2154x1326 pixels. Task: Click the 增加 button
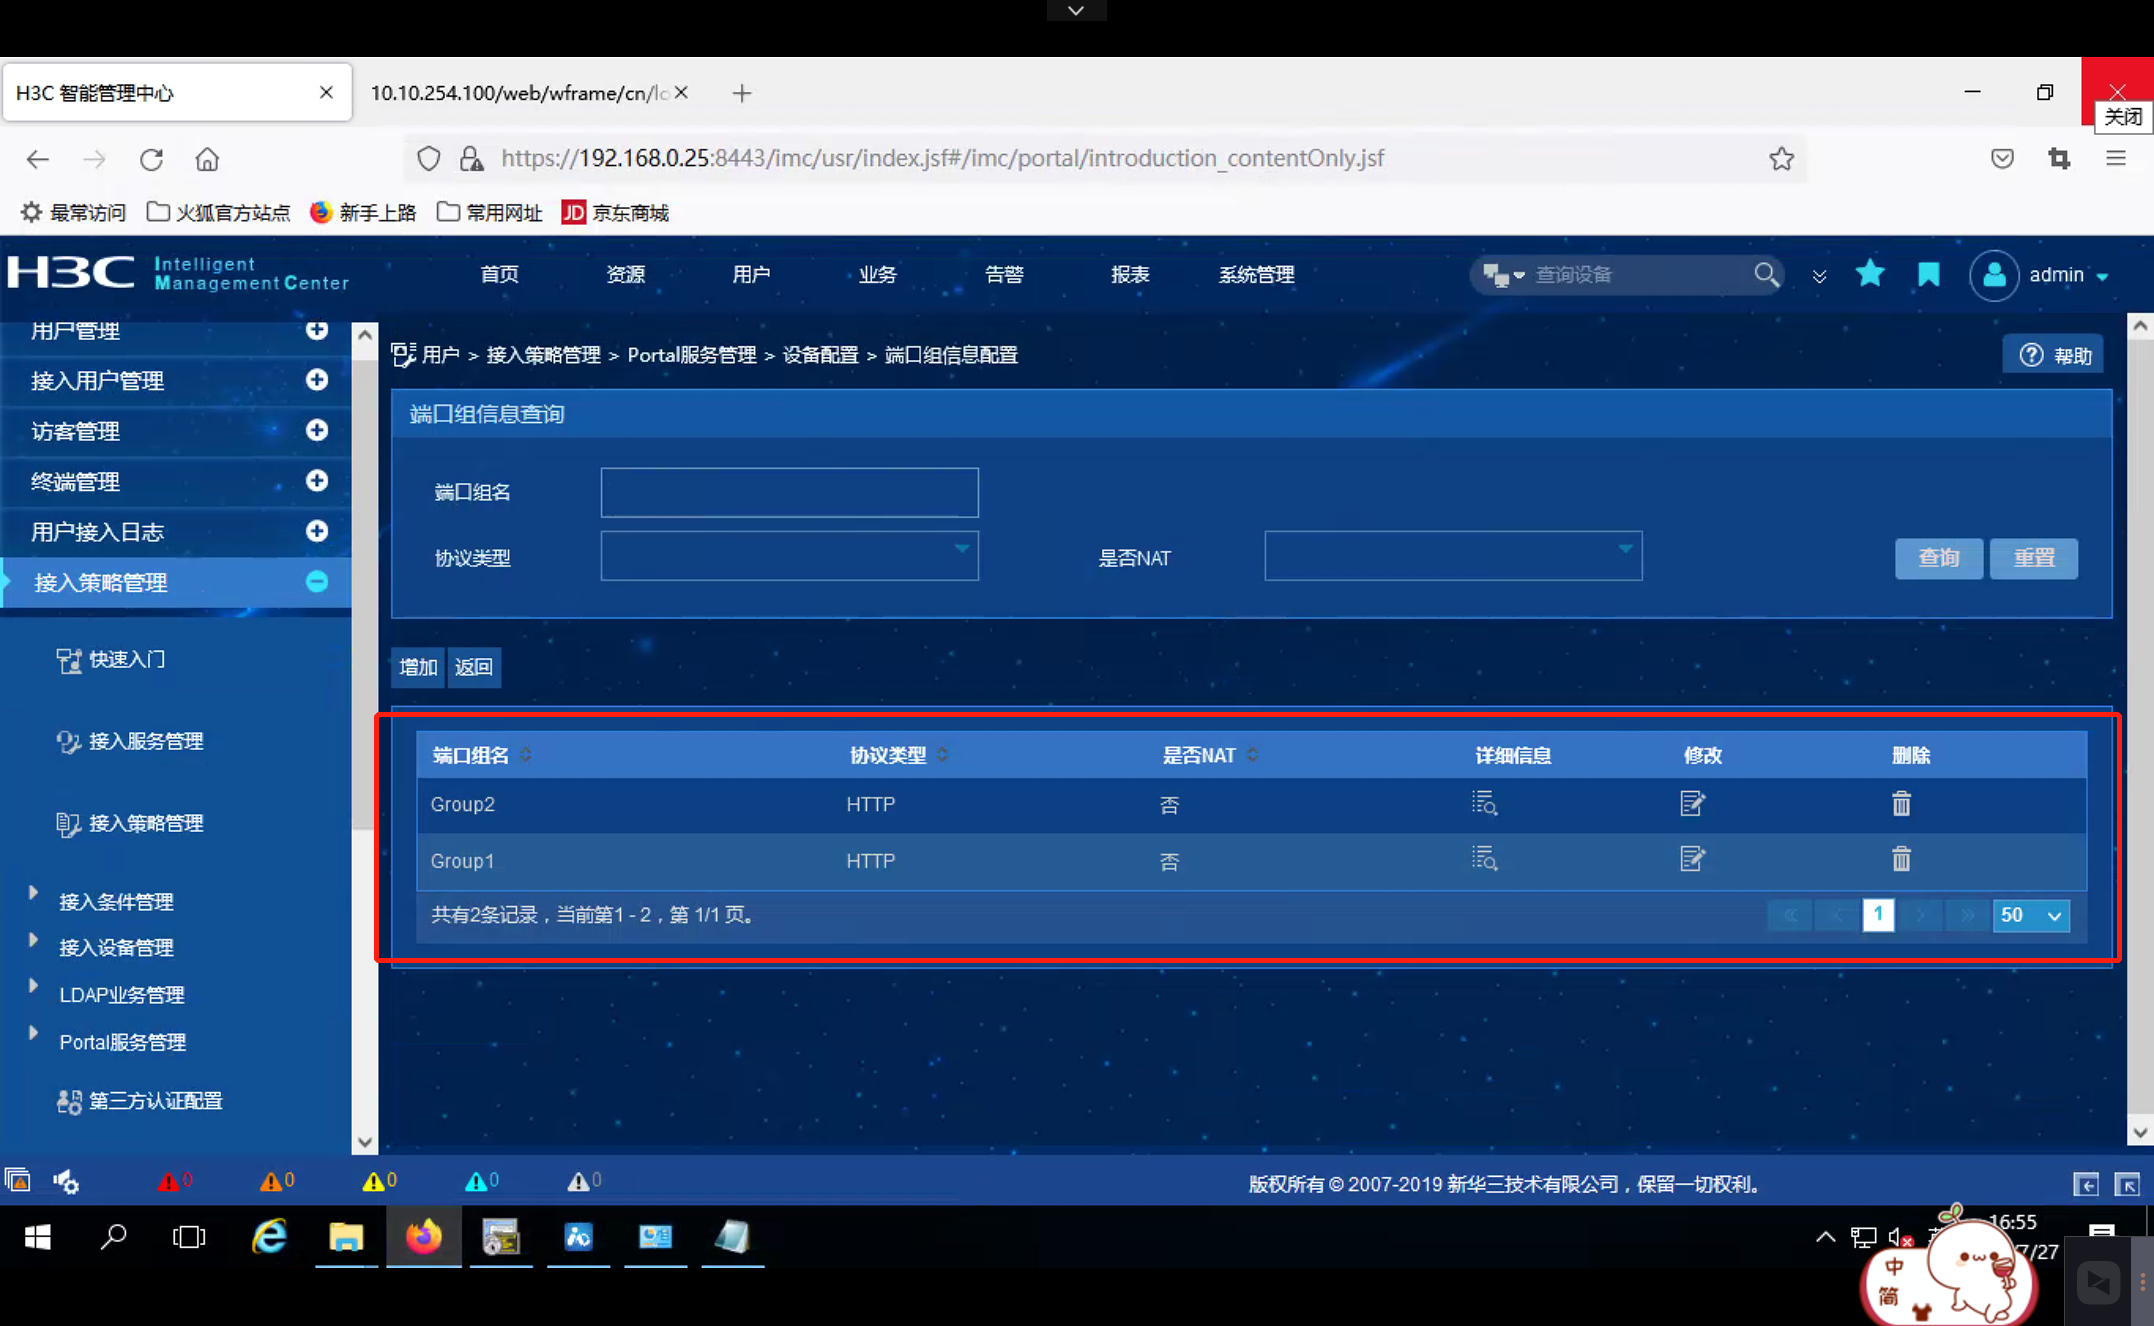pos(418,667)
